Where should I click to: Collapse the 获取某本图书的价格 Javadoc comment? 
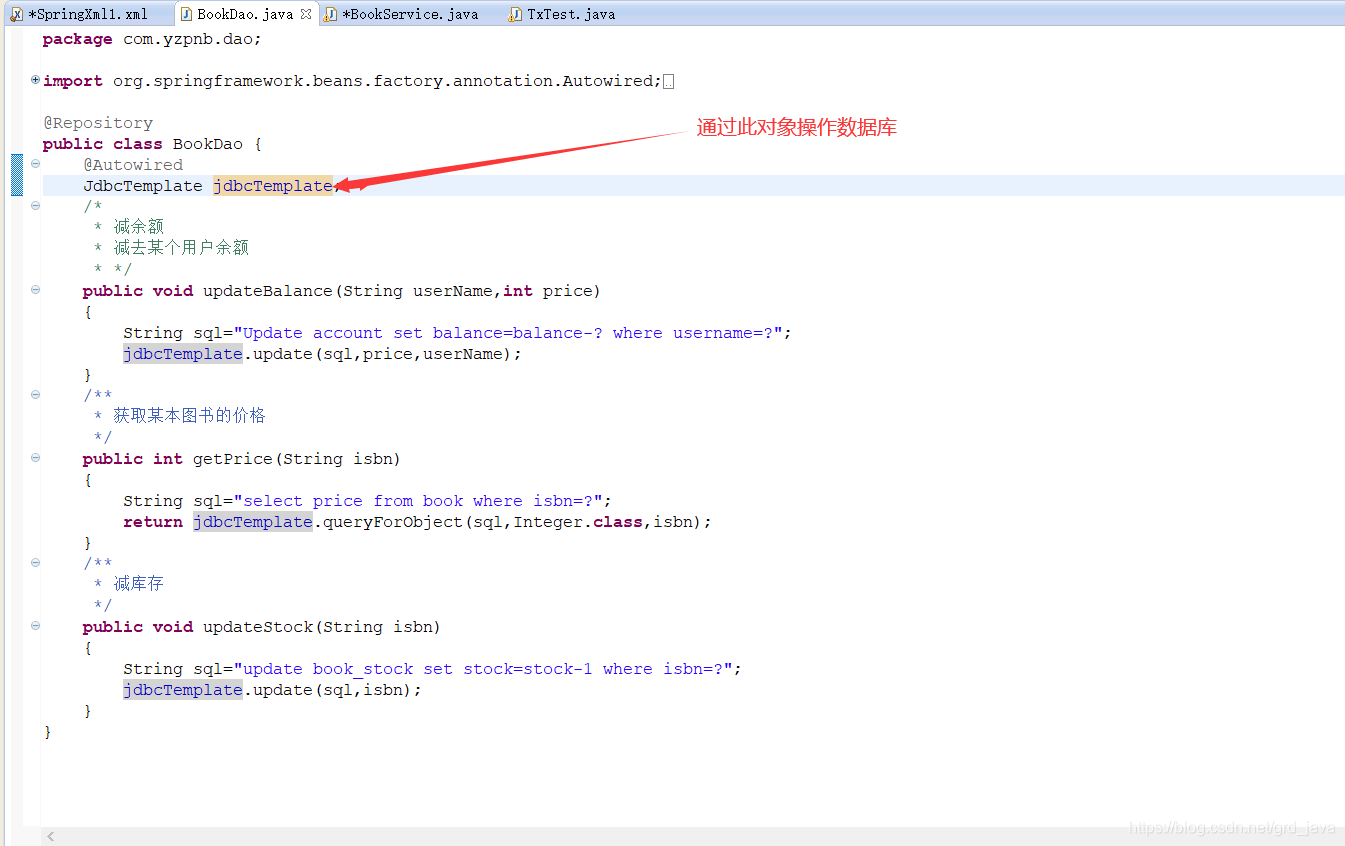pos(36,395)
